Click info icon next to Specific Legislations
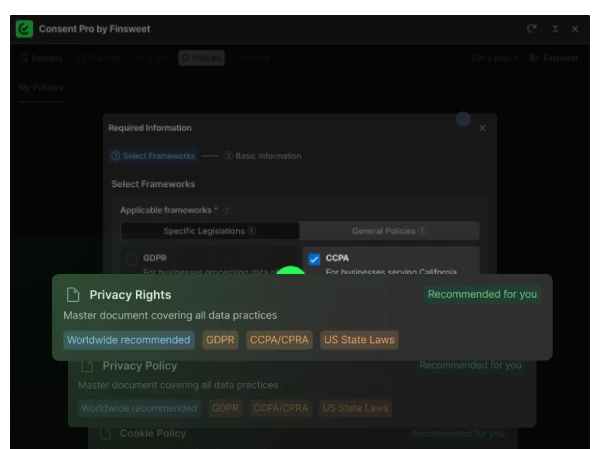 (252, 231)
